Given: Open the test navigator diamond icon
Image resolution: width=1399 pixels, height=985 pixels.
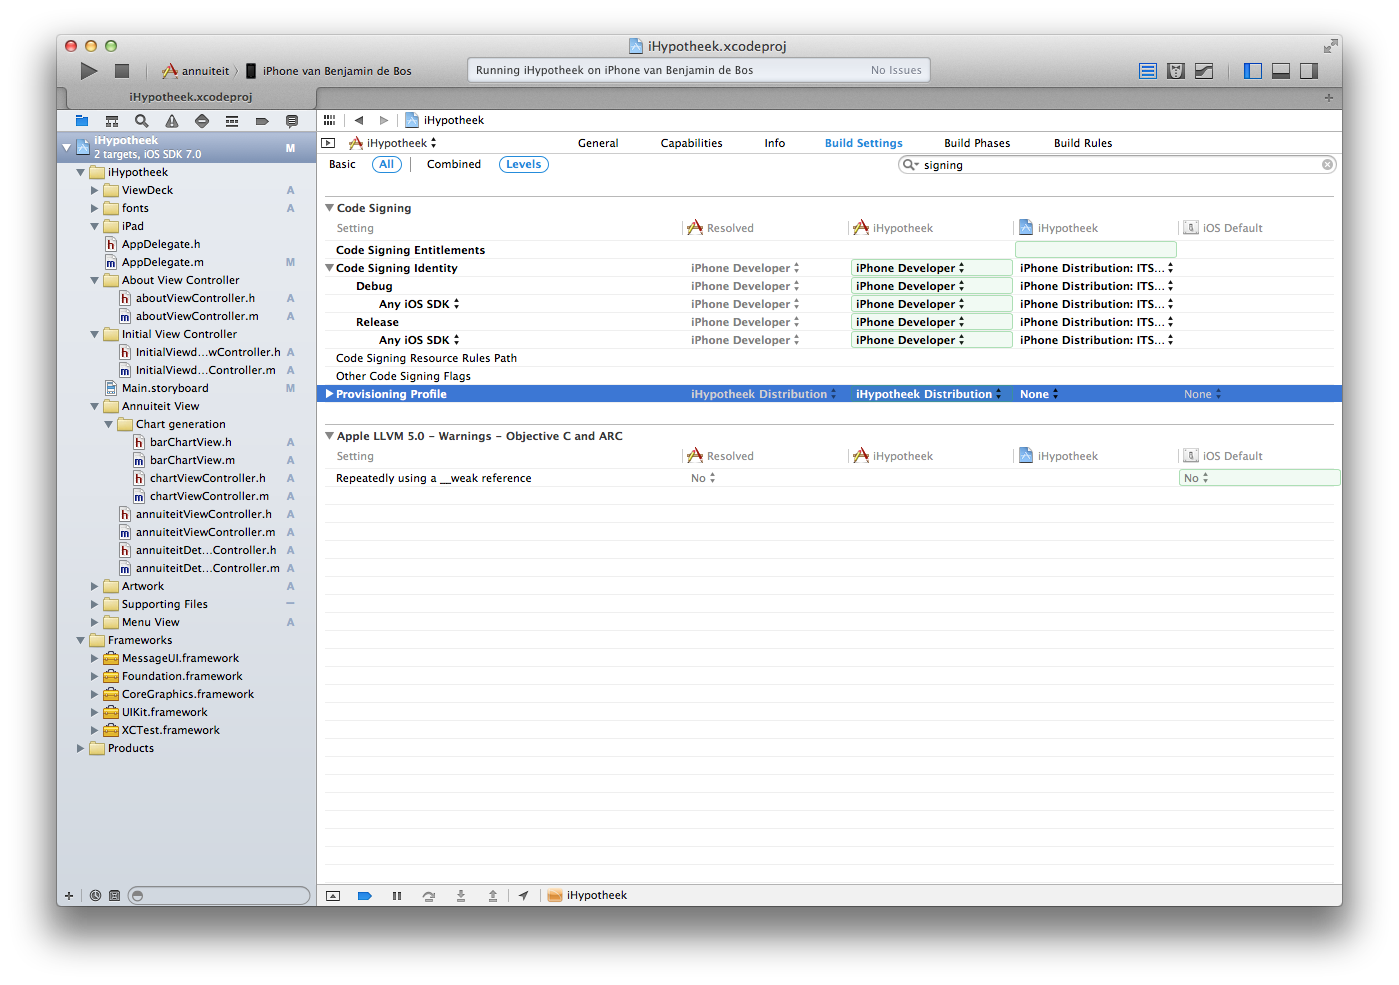Looking at the screenshot, I should coord(202,121).
